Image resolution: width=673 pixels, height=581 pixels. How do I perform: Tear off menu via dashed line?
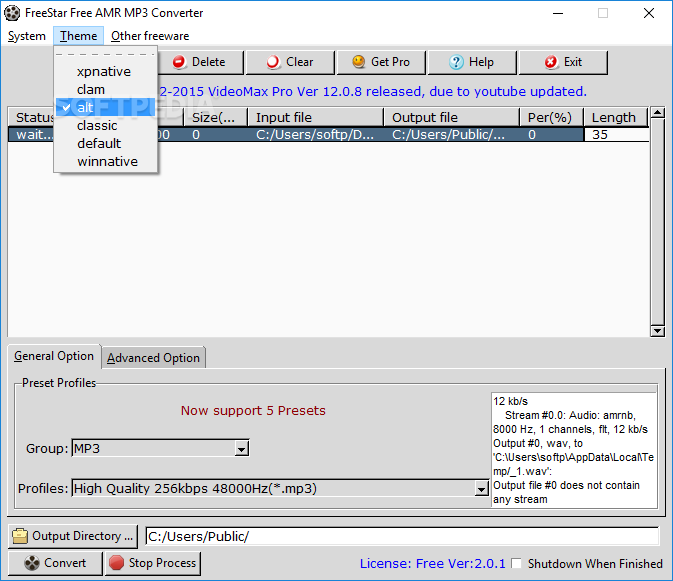(x=105, y=54)
